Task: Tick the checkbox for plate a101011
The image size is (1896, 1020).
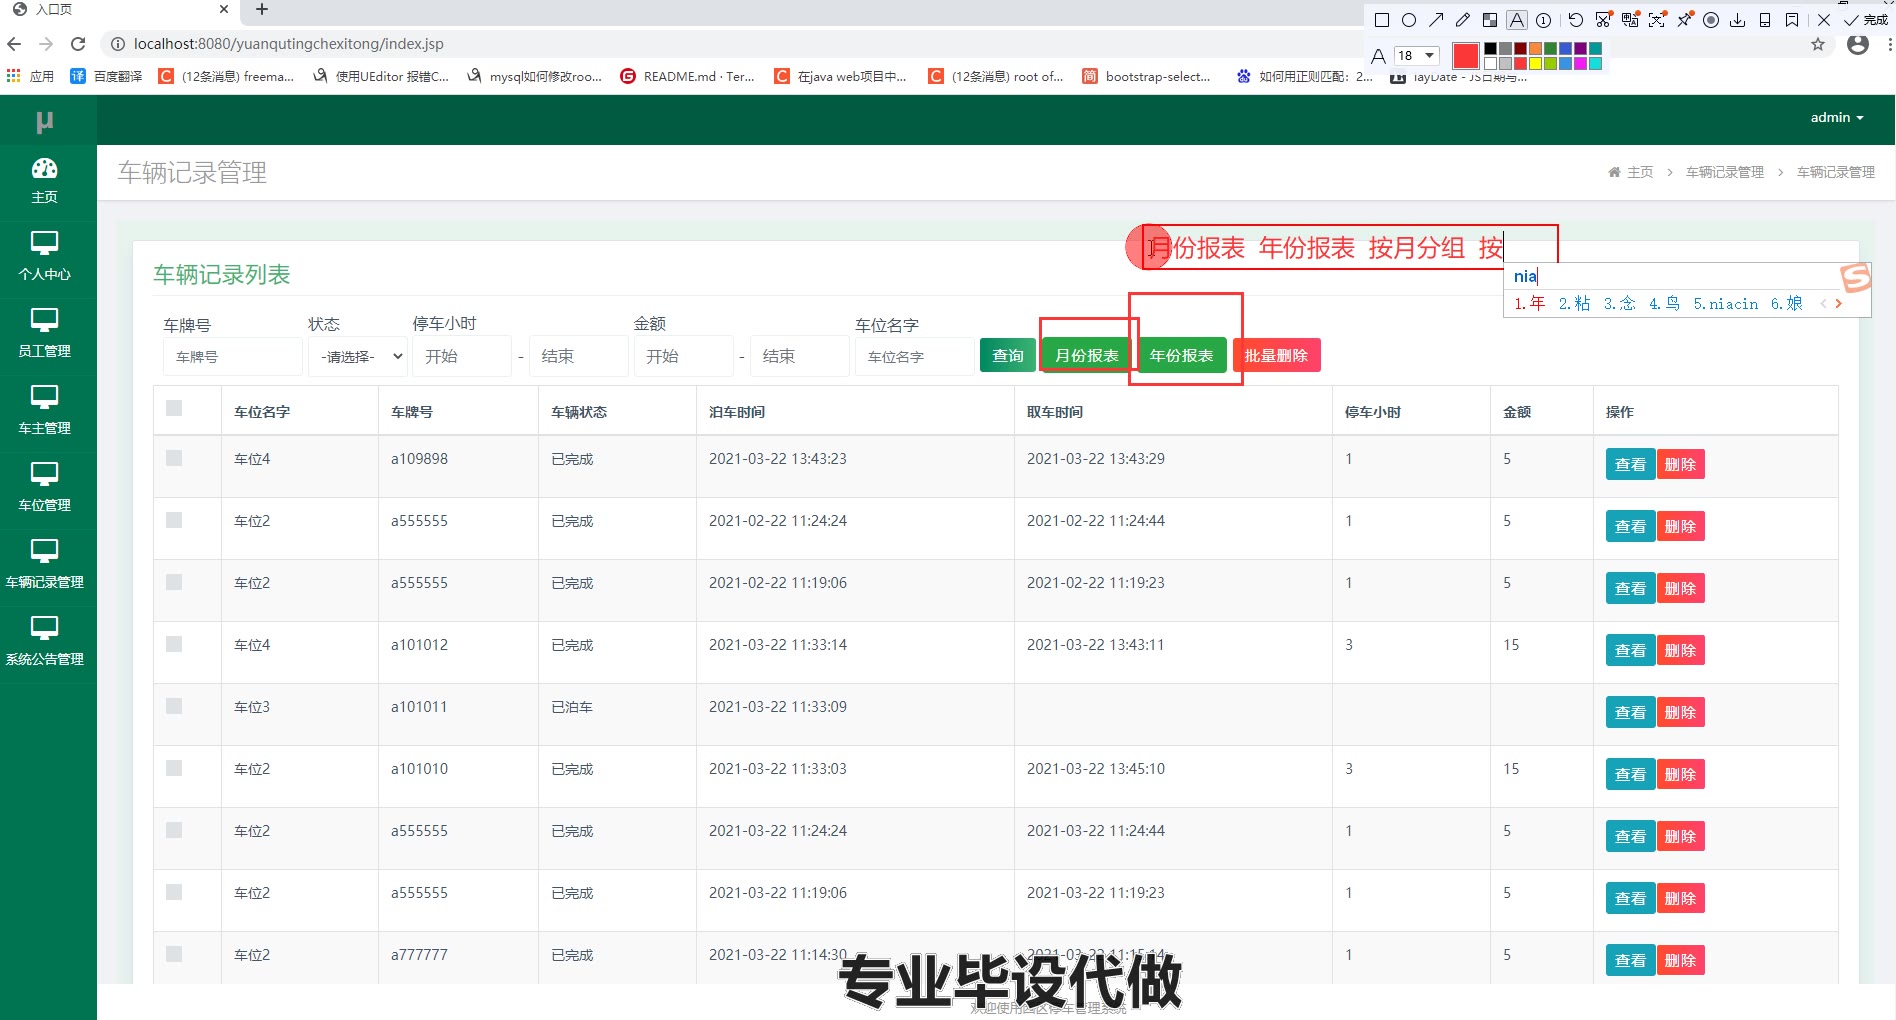Action: point(174,706)
